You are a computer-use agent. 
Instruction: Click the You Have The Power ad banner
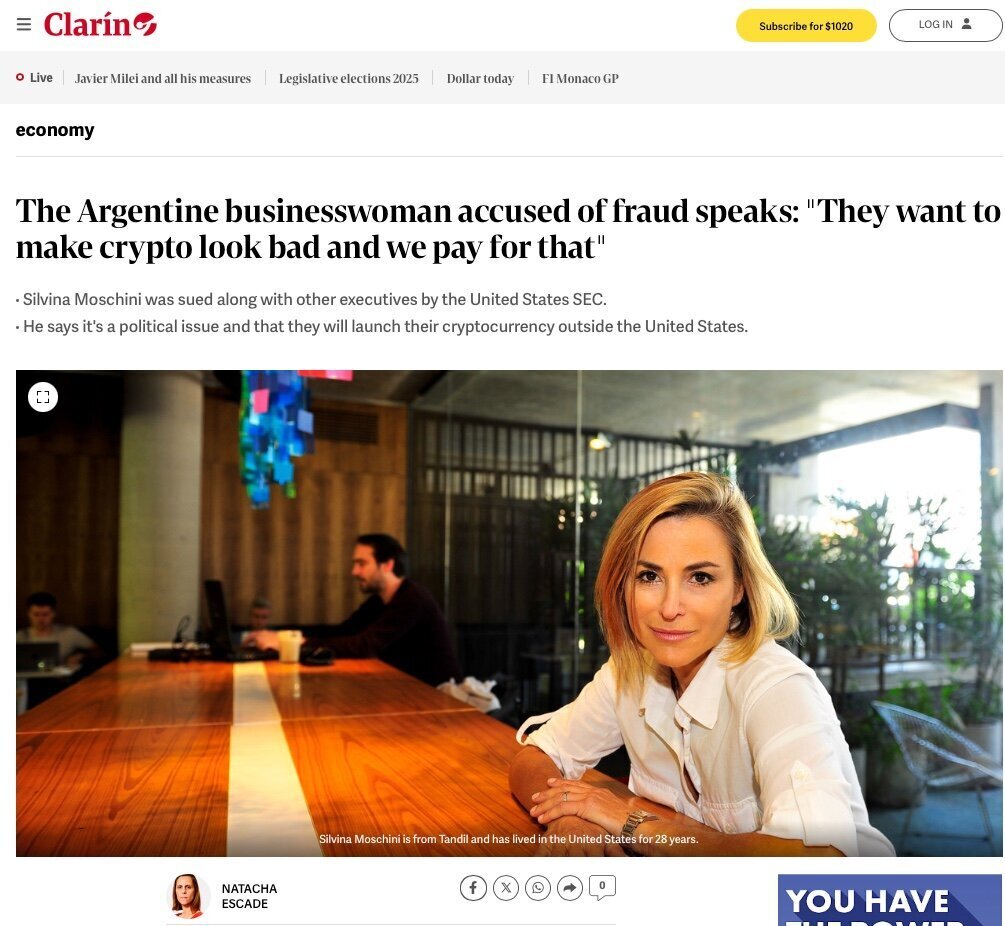tap(890, 900)
